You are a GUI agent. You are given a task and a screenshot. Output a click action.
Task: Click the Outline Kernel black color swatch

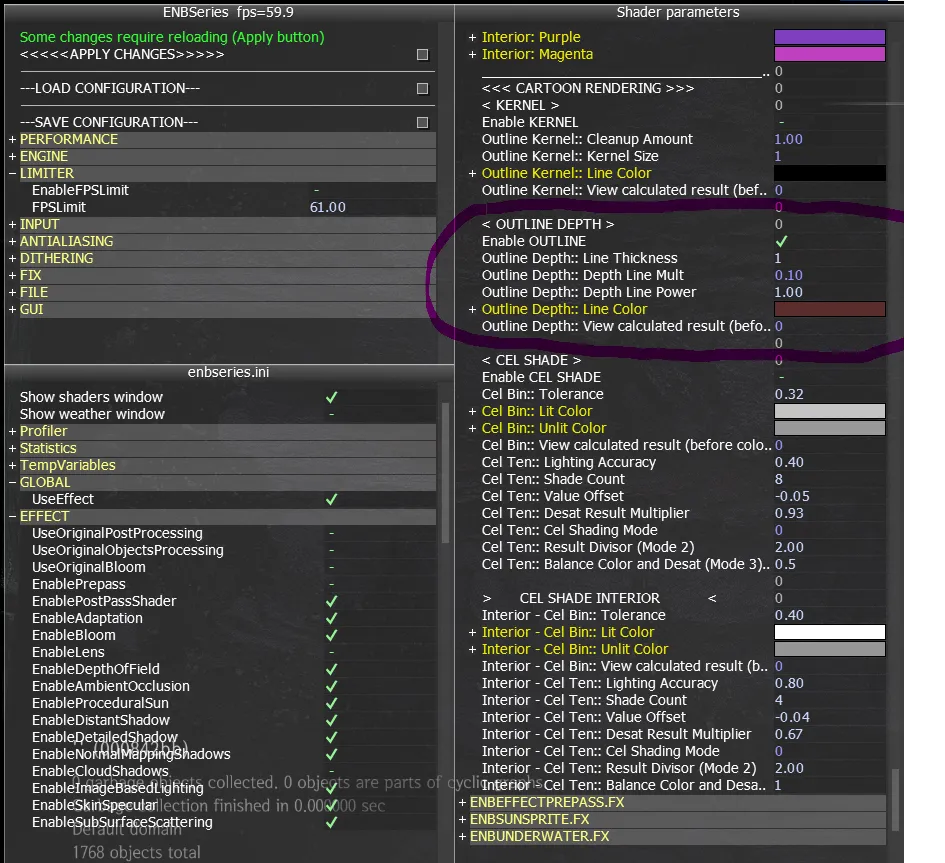(829, 173)
